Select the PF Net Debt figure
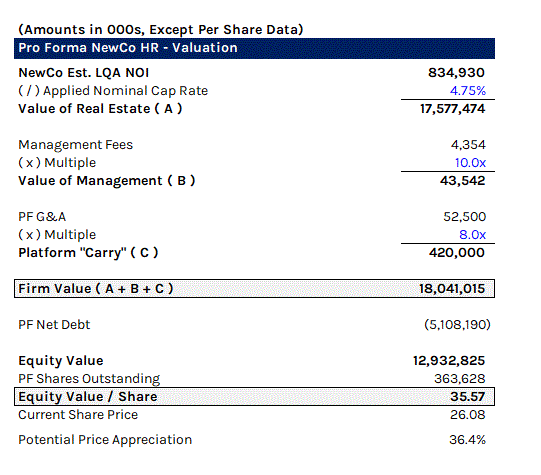Screen dimensions: 541x475 457,325
